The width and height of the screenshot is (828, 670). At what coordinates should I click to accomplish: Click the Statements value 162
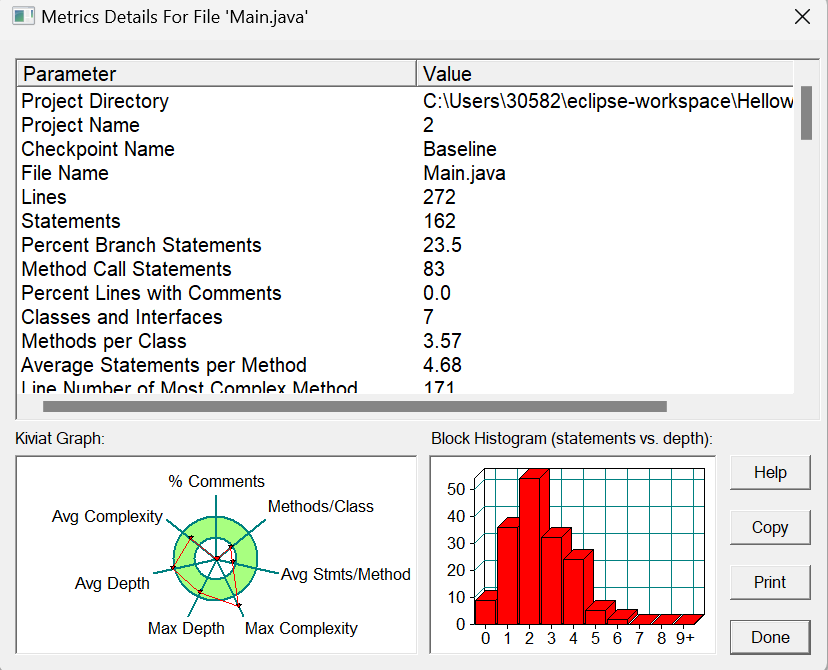pos(439,221)
